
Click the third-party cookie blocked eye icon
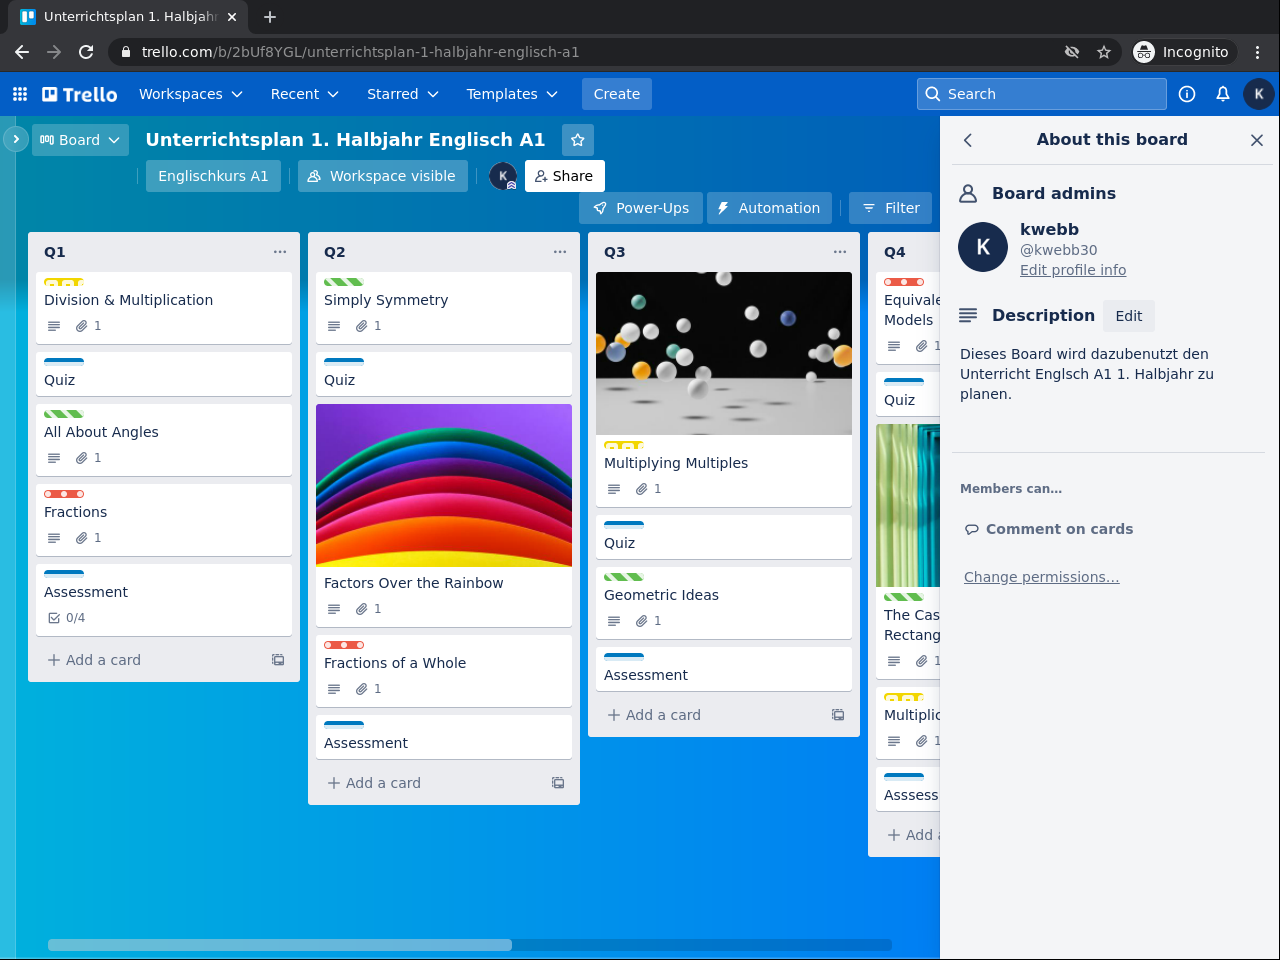(x=1072, y=52)
